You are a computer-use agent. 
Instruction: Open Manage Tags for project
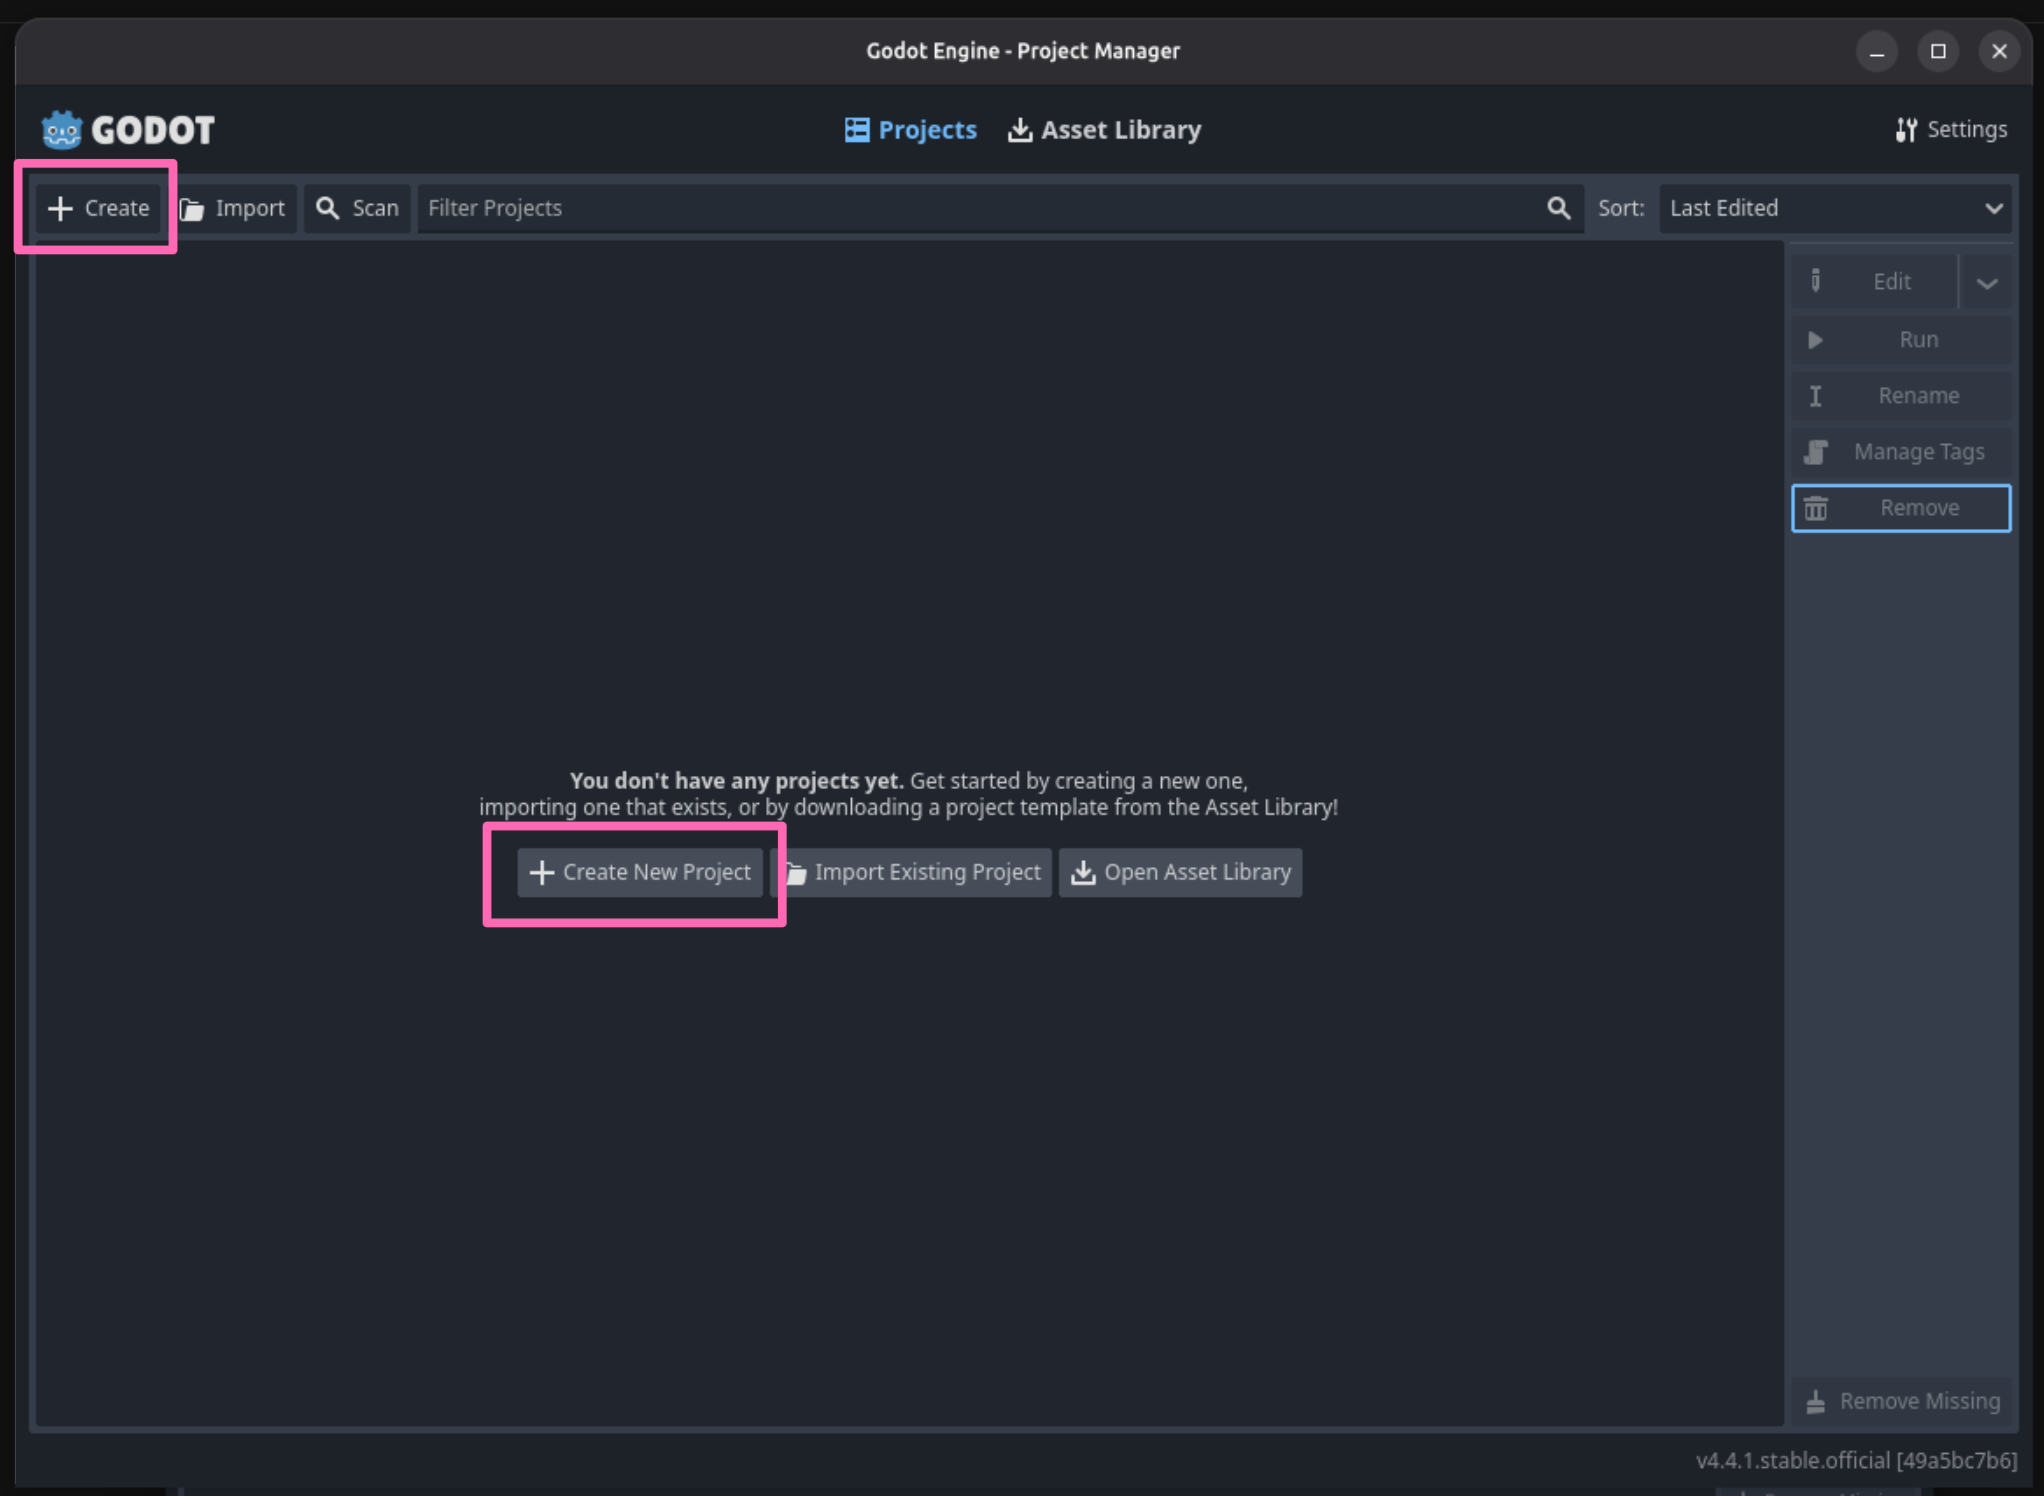[x=1901, y=452]
